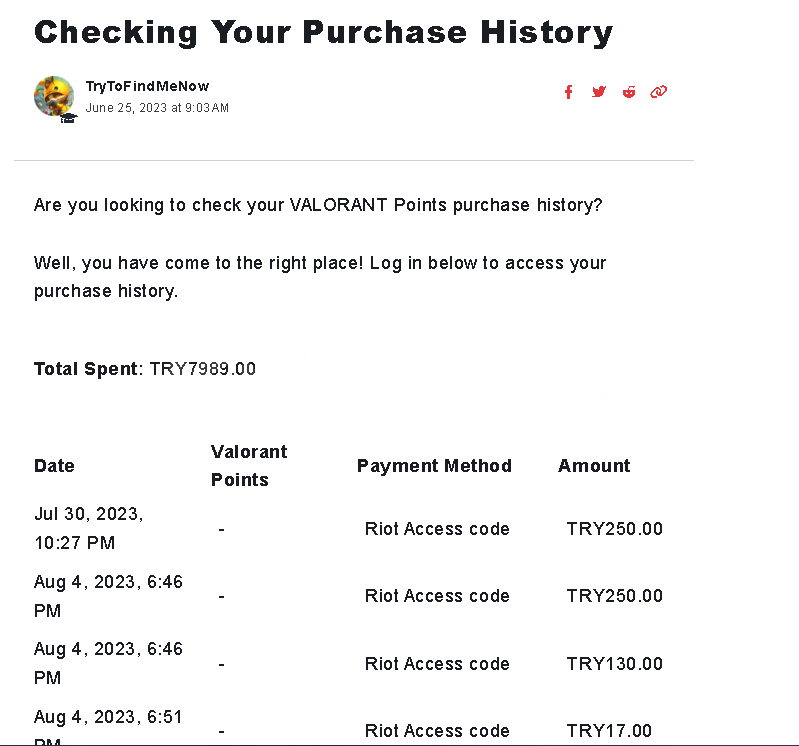Share the article on Twitter
799x746 pixels.
point(599,92)
